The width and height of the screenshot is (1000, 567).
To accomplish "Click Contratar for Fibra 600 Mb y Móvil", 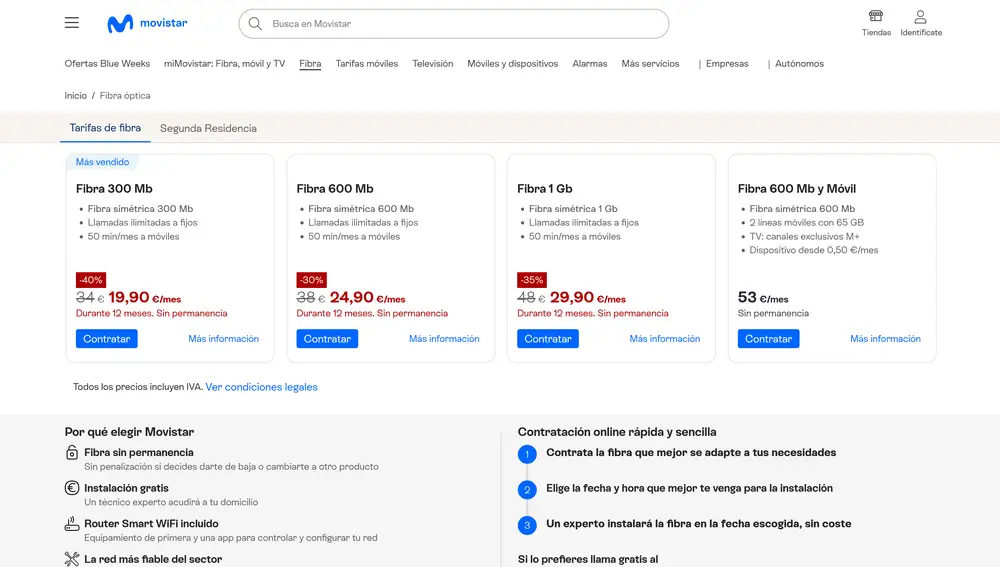I will pyautogui.click(x=768, y=339).
